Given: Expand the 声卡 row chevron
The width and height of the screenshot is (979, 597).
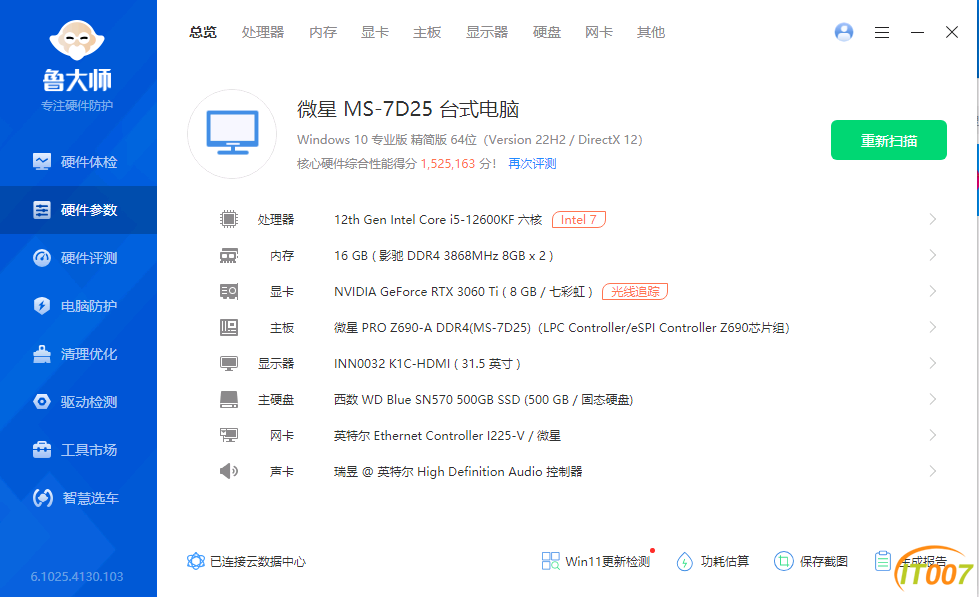Looking at the screenshot, I should coord(933,471).
